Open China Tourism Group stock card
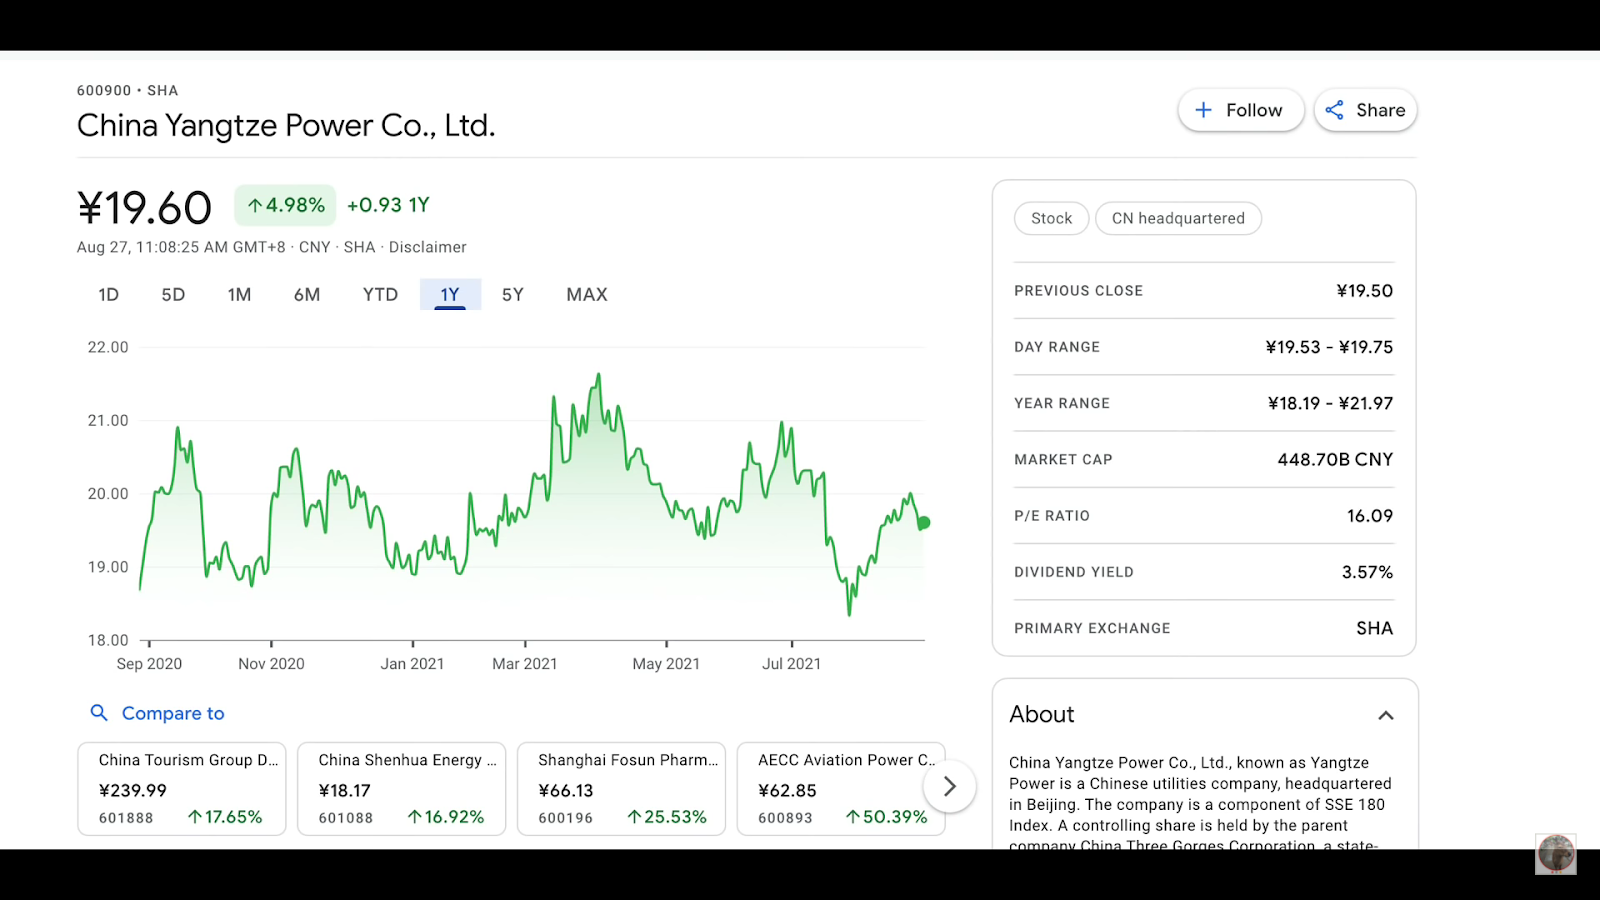This screenshot has height=900, width=1600. (182, 788)
